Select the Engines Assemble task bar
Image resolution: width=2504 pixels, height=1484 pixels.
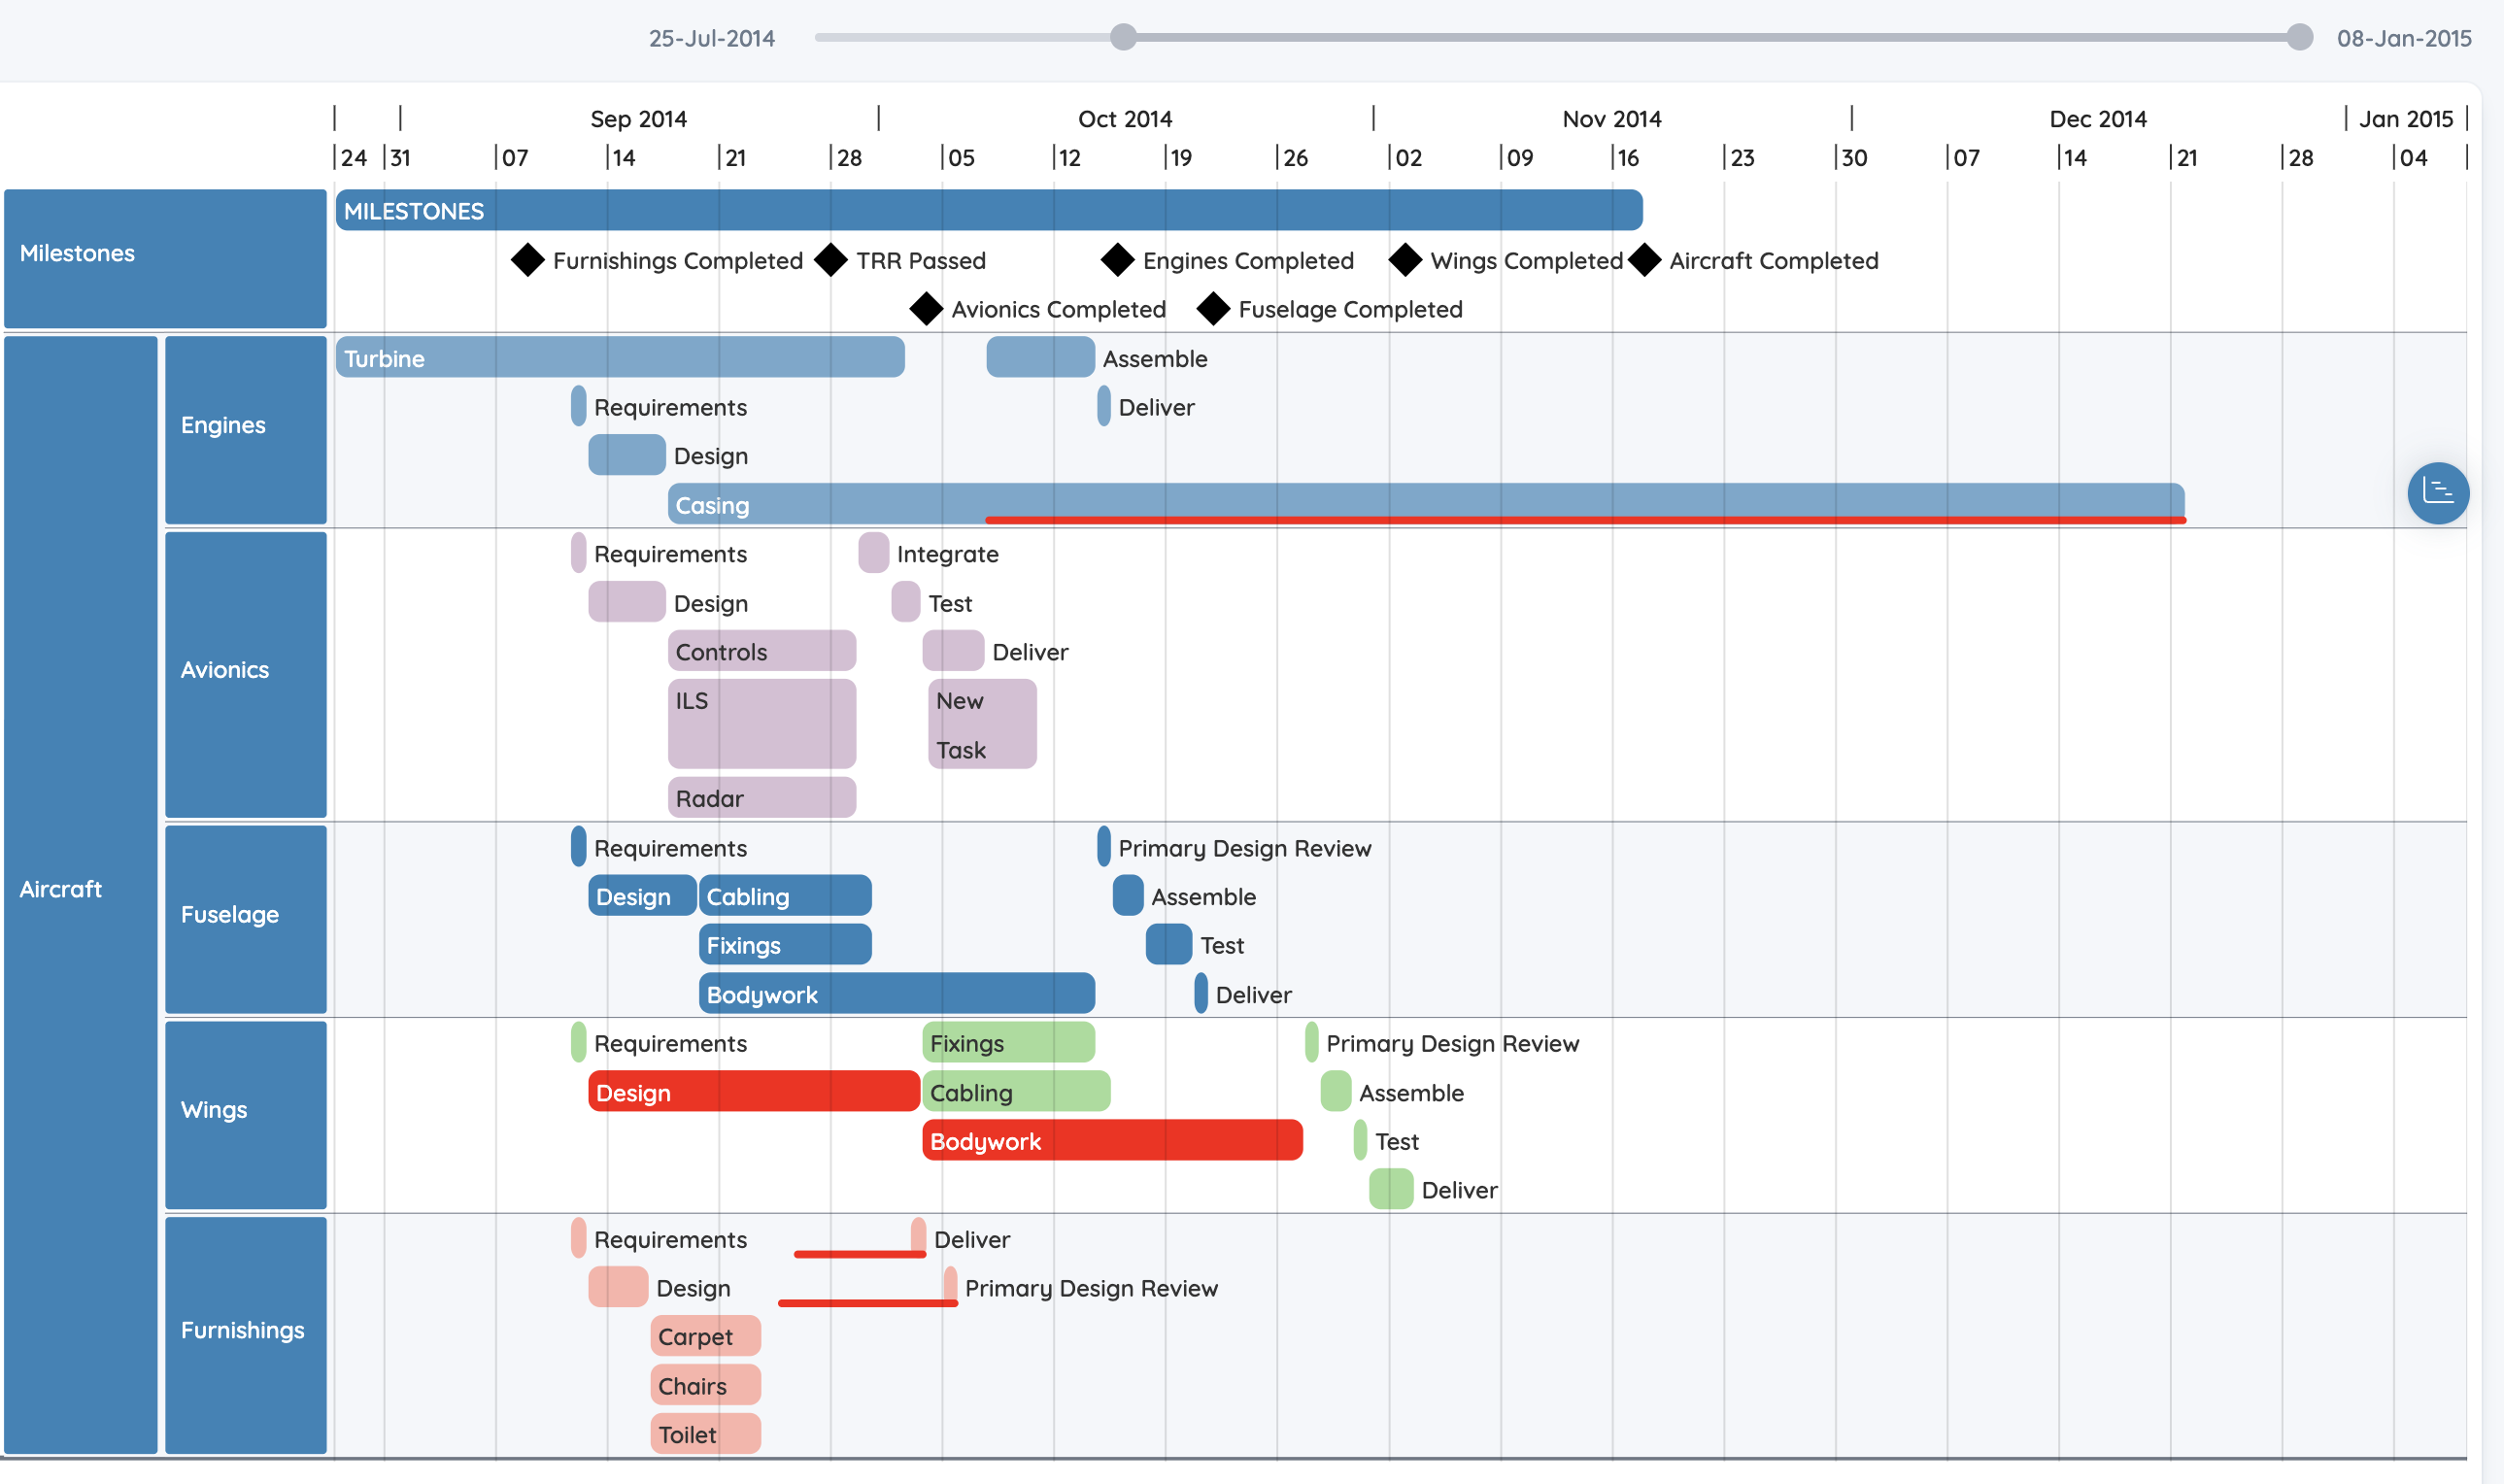(1040, 357)
